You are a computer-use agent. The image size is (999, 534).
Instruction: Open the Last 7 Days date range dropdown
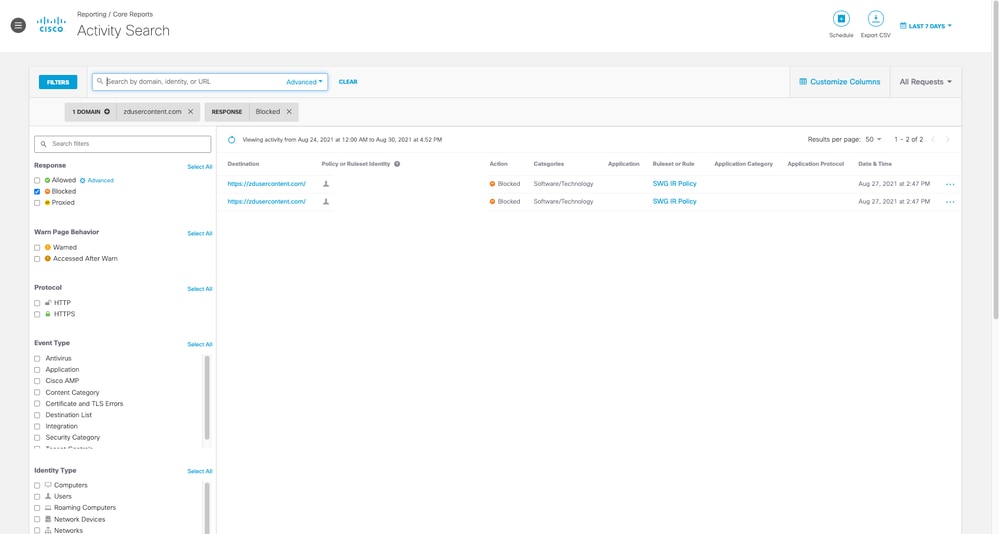point(926,26)
